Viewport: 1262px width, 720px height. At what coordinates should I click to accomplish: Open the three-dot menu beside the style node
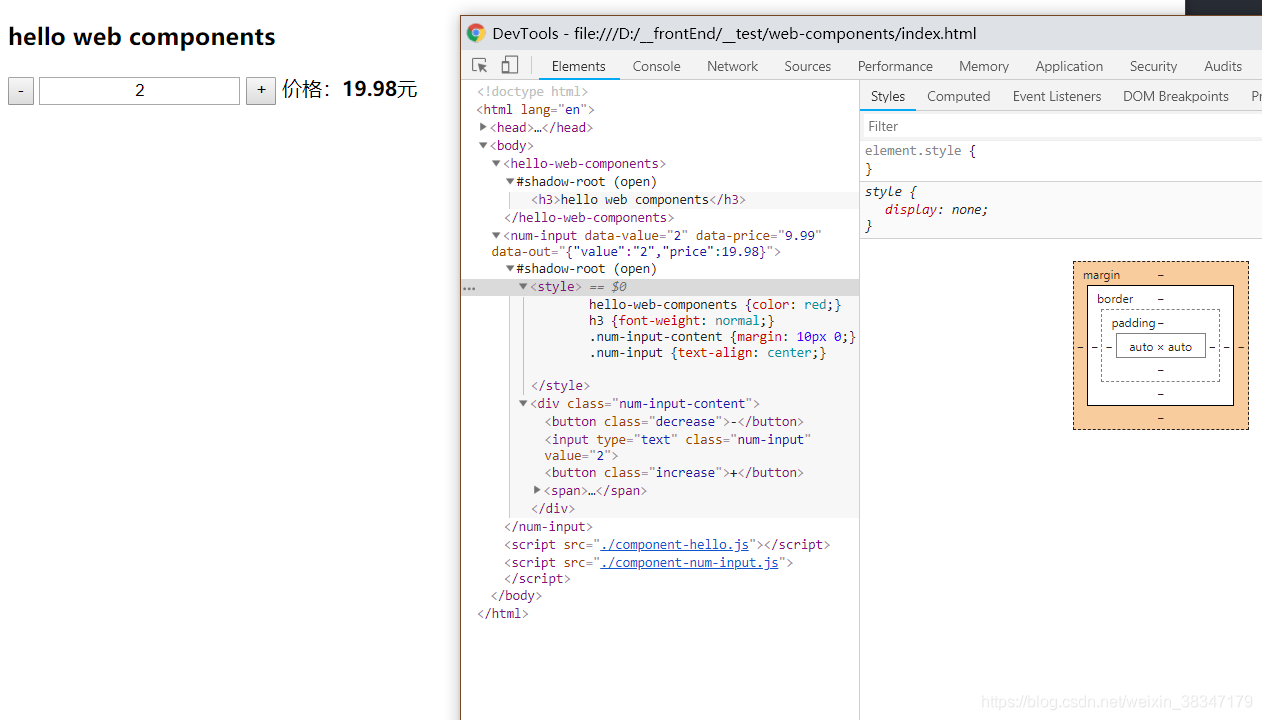point(469,287)
